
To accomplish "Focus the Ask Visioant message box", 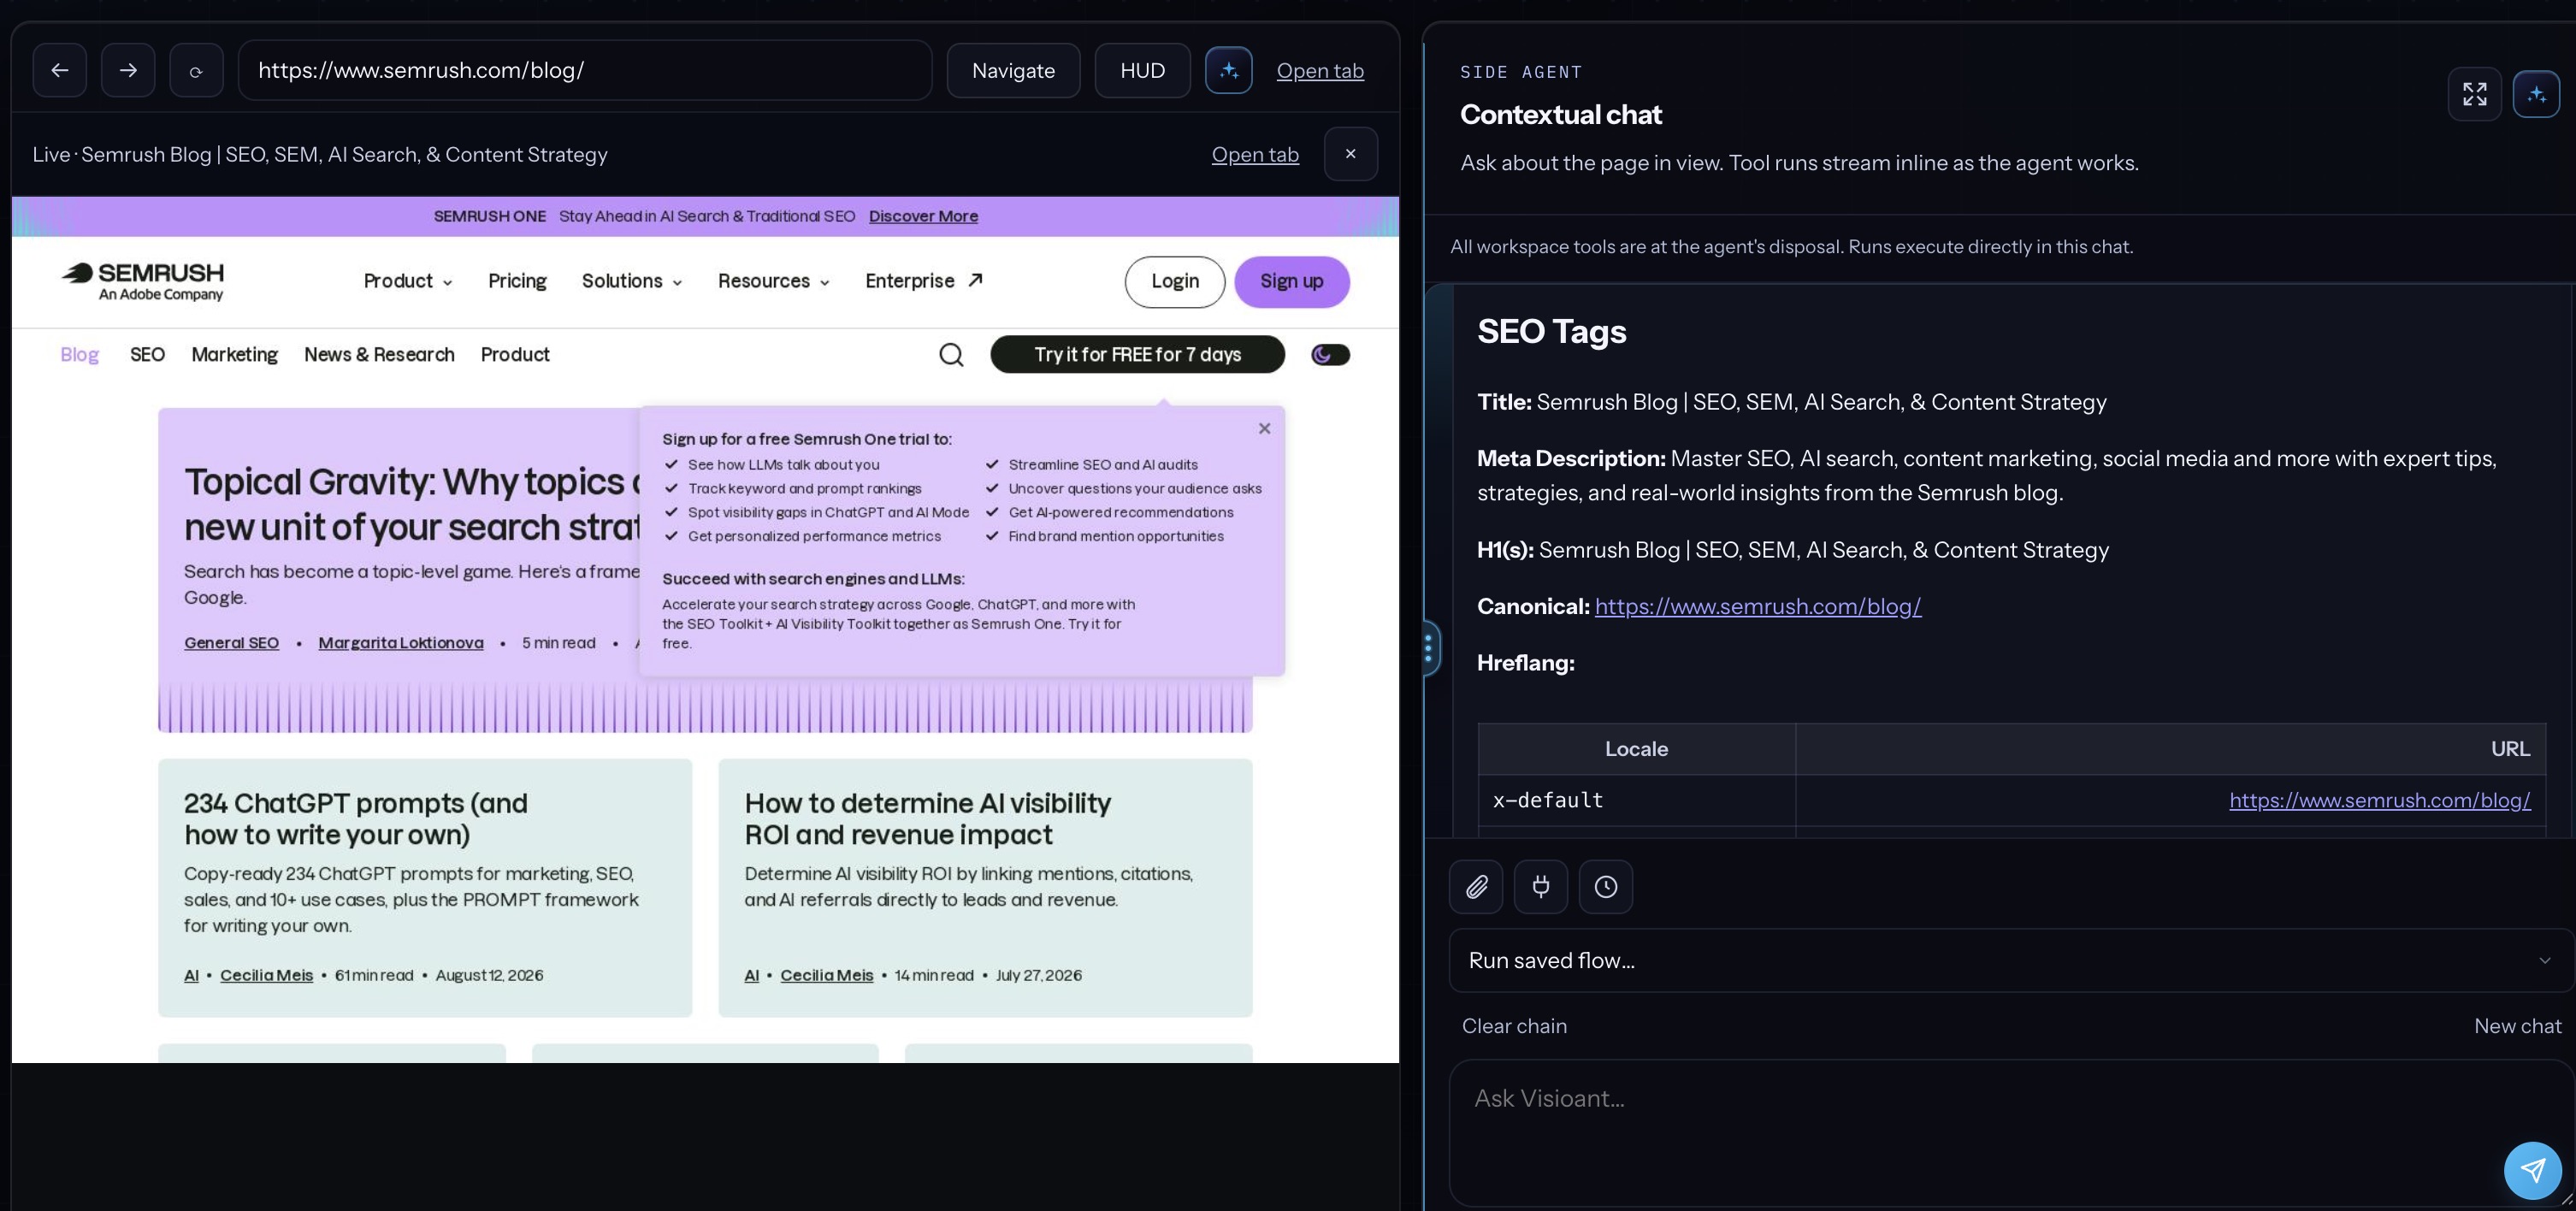I will (x=2011, y=1132).
